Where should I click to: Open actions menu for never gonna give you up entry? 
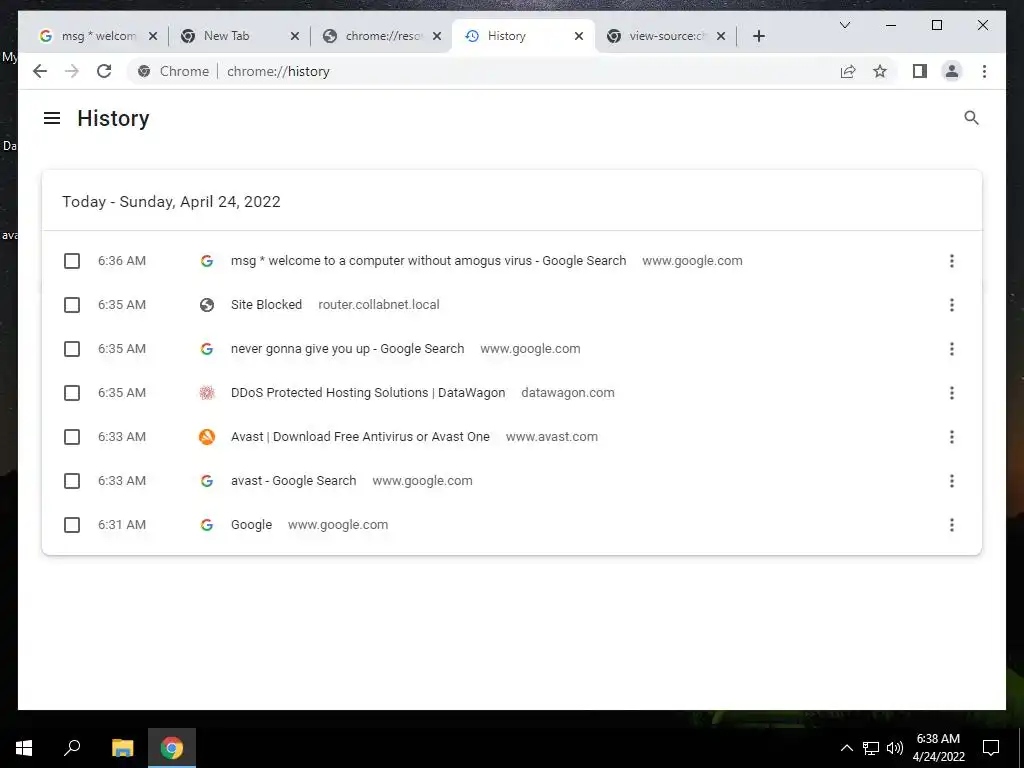point(952,349)
